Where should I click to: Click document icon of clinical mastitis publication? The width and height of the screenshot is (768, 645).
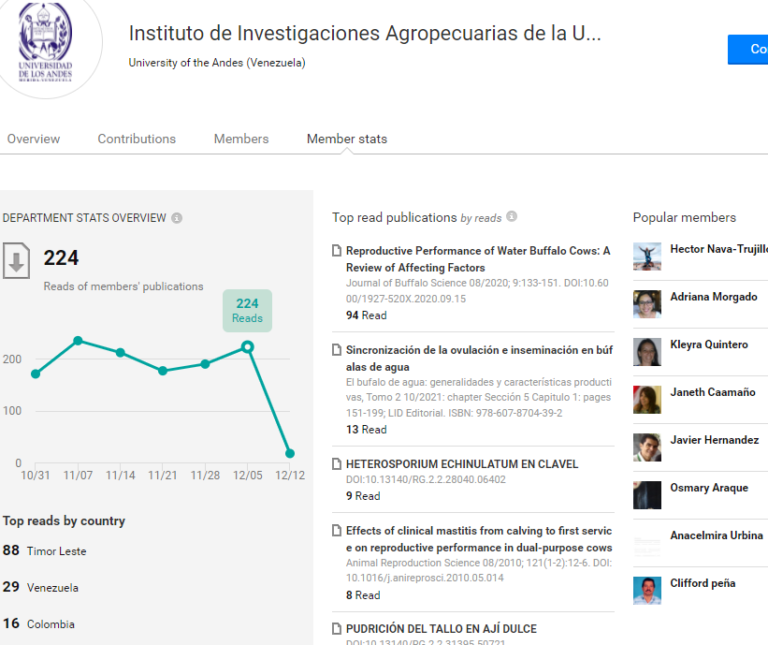336,530
